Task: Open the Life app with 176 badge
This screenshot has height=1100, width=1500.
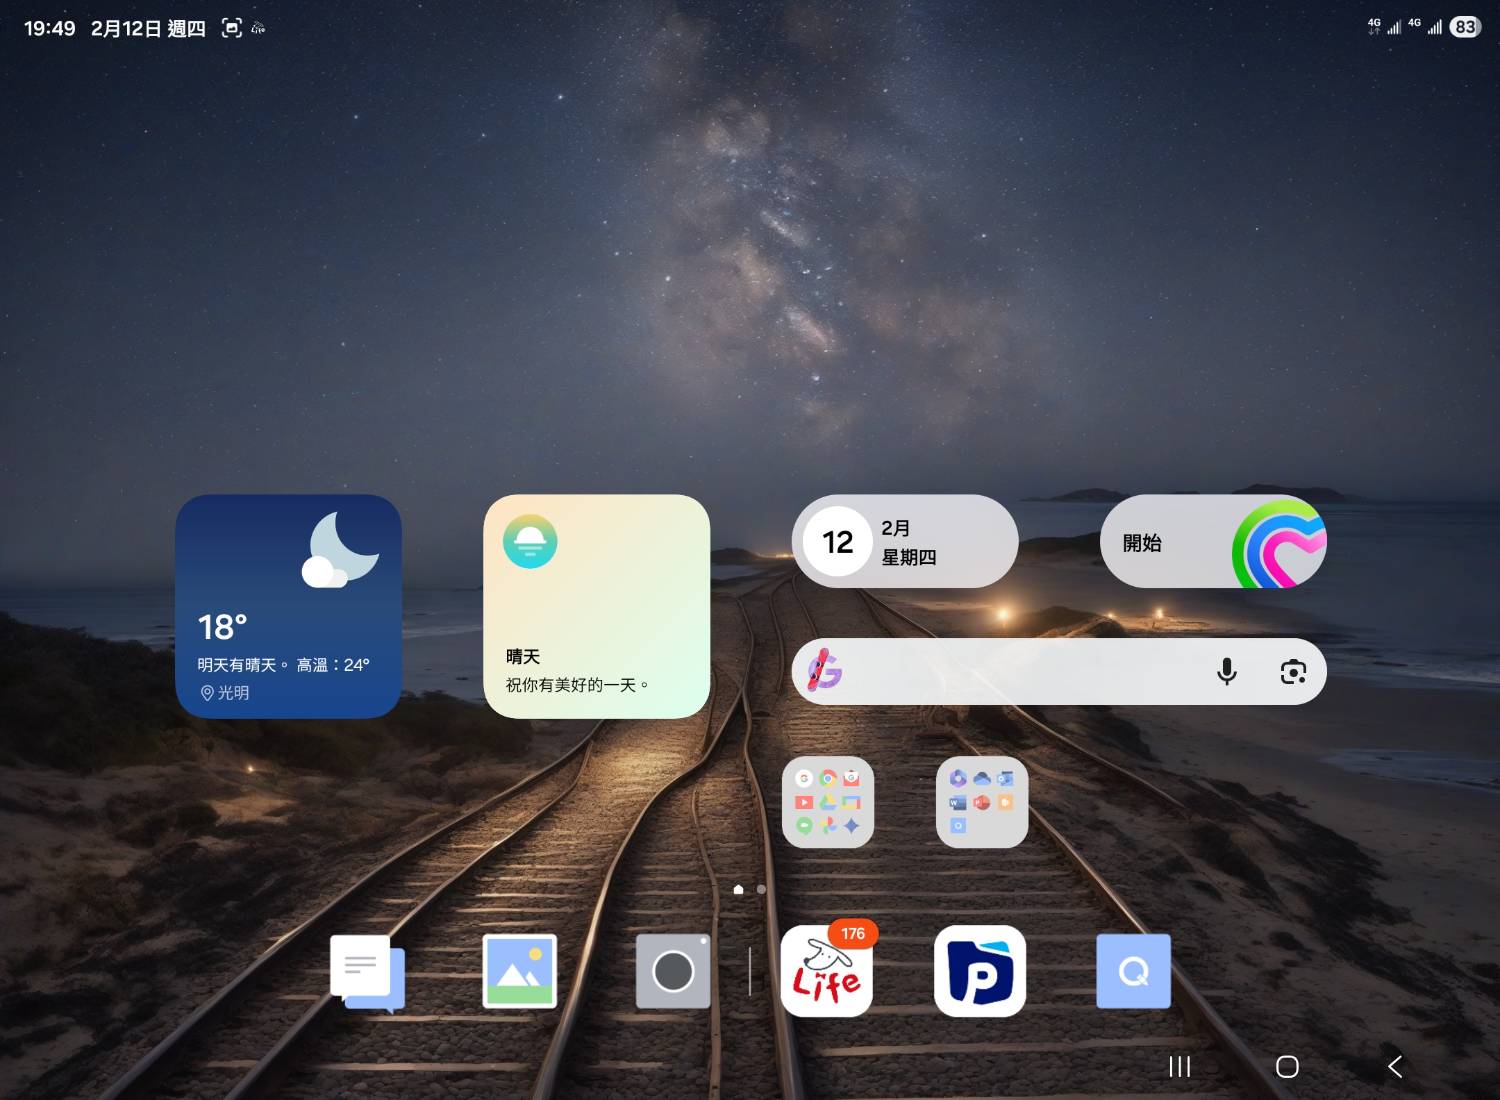Action: (x=826, y=973)
